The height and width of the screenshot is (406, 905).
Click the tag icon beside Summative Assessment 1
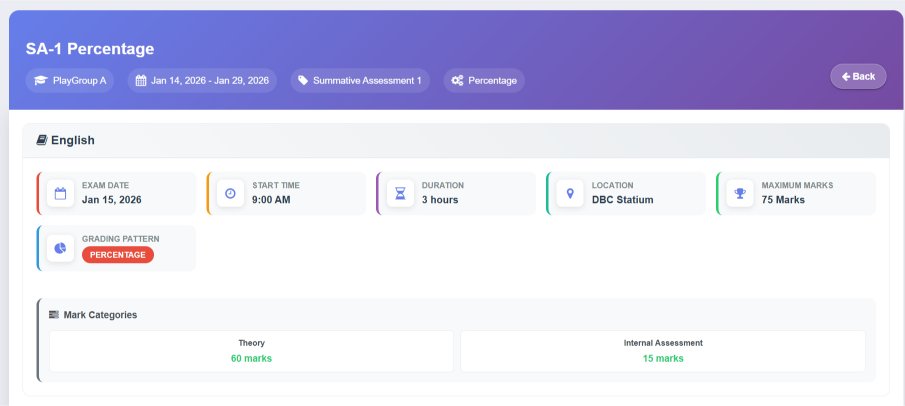click(x=303, y=81)
